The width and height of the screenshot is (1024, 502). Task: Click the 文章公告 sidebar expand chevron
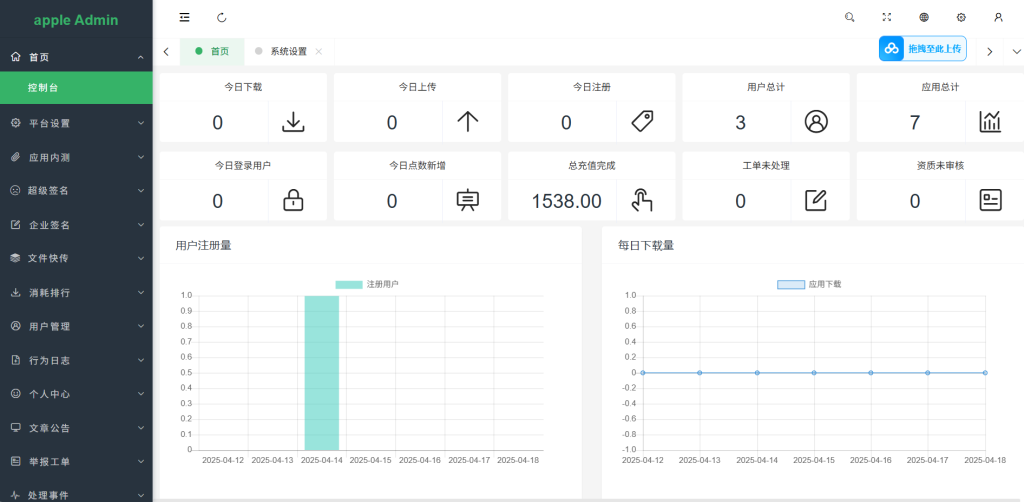(140, 428)
